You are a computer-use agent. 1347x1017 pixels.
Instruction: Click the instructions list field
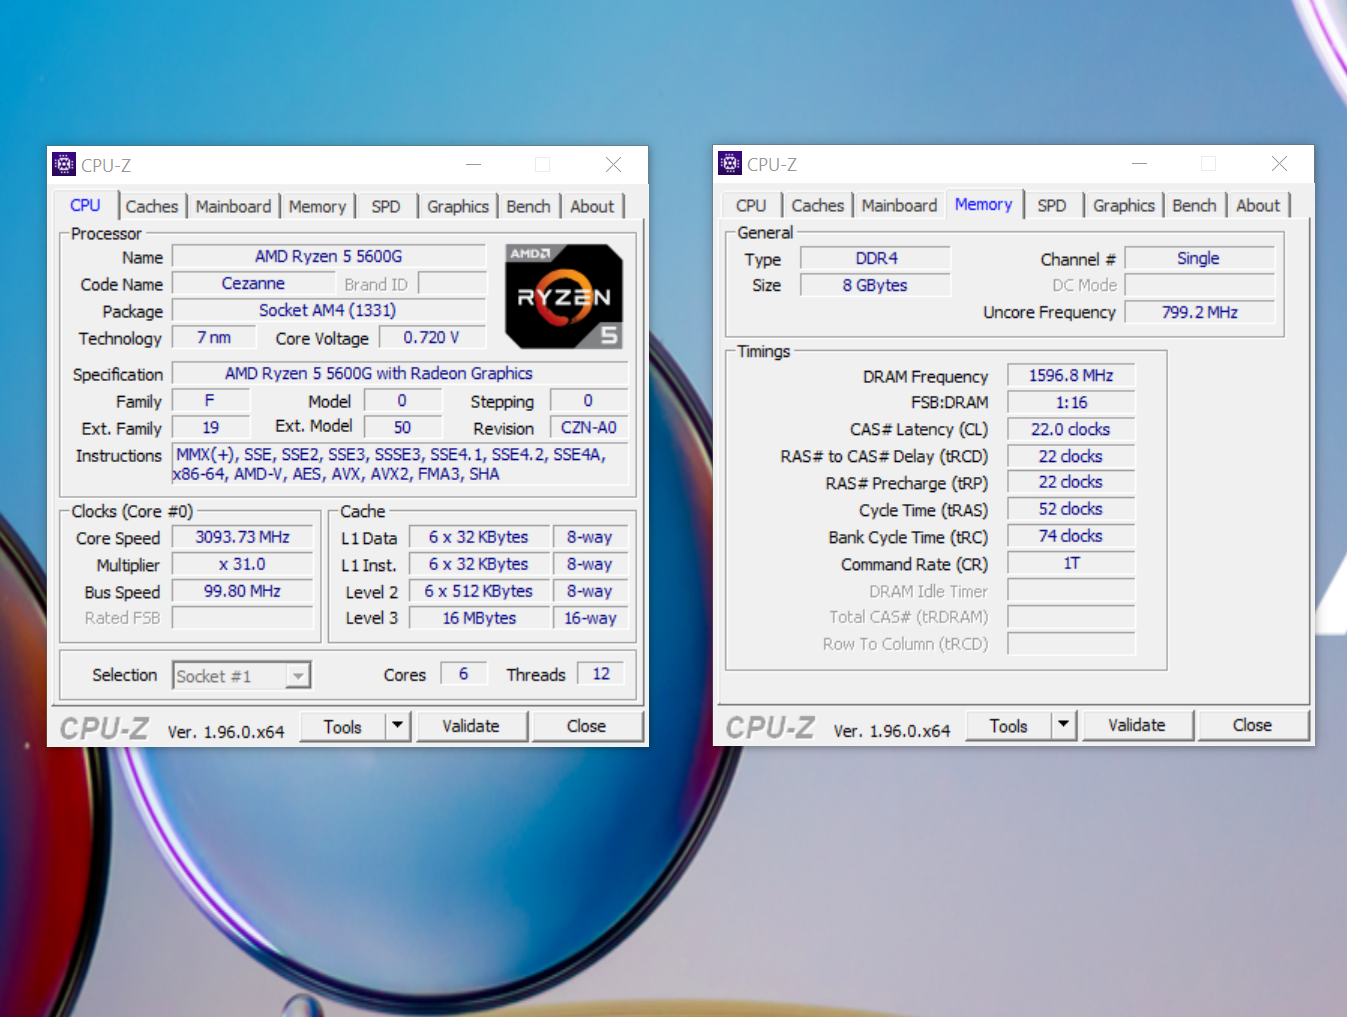(401, 464)
